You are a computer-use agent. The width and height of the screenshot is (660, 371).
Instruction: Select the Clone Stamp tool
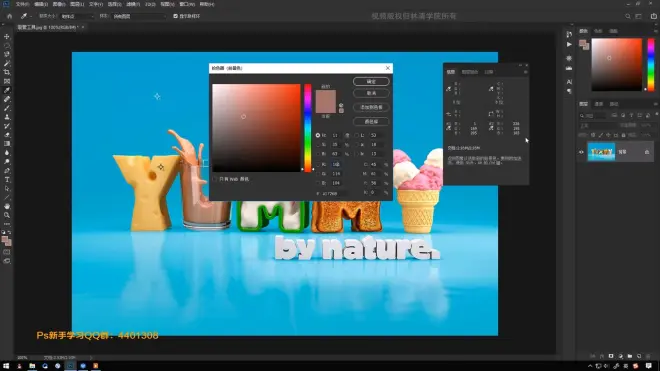(x=7, y=117)
